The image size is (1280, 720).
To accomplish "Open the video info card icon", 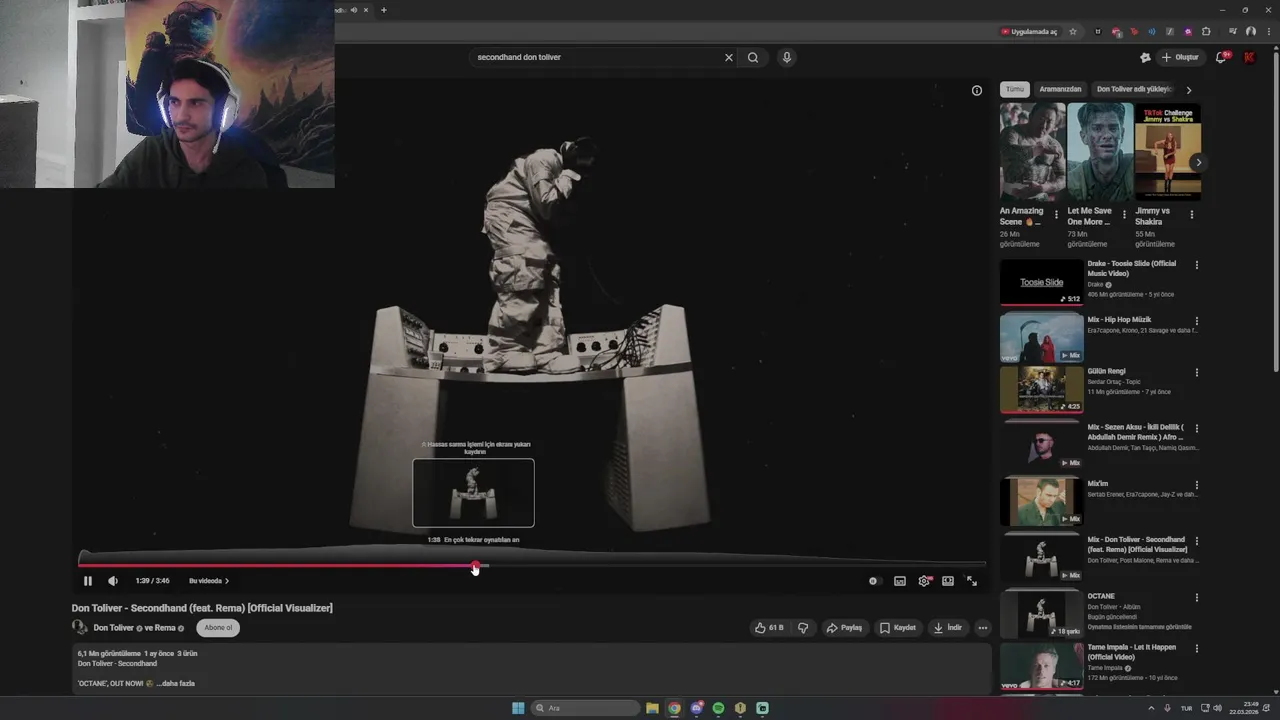I will [x=977, y=90].
